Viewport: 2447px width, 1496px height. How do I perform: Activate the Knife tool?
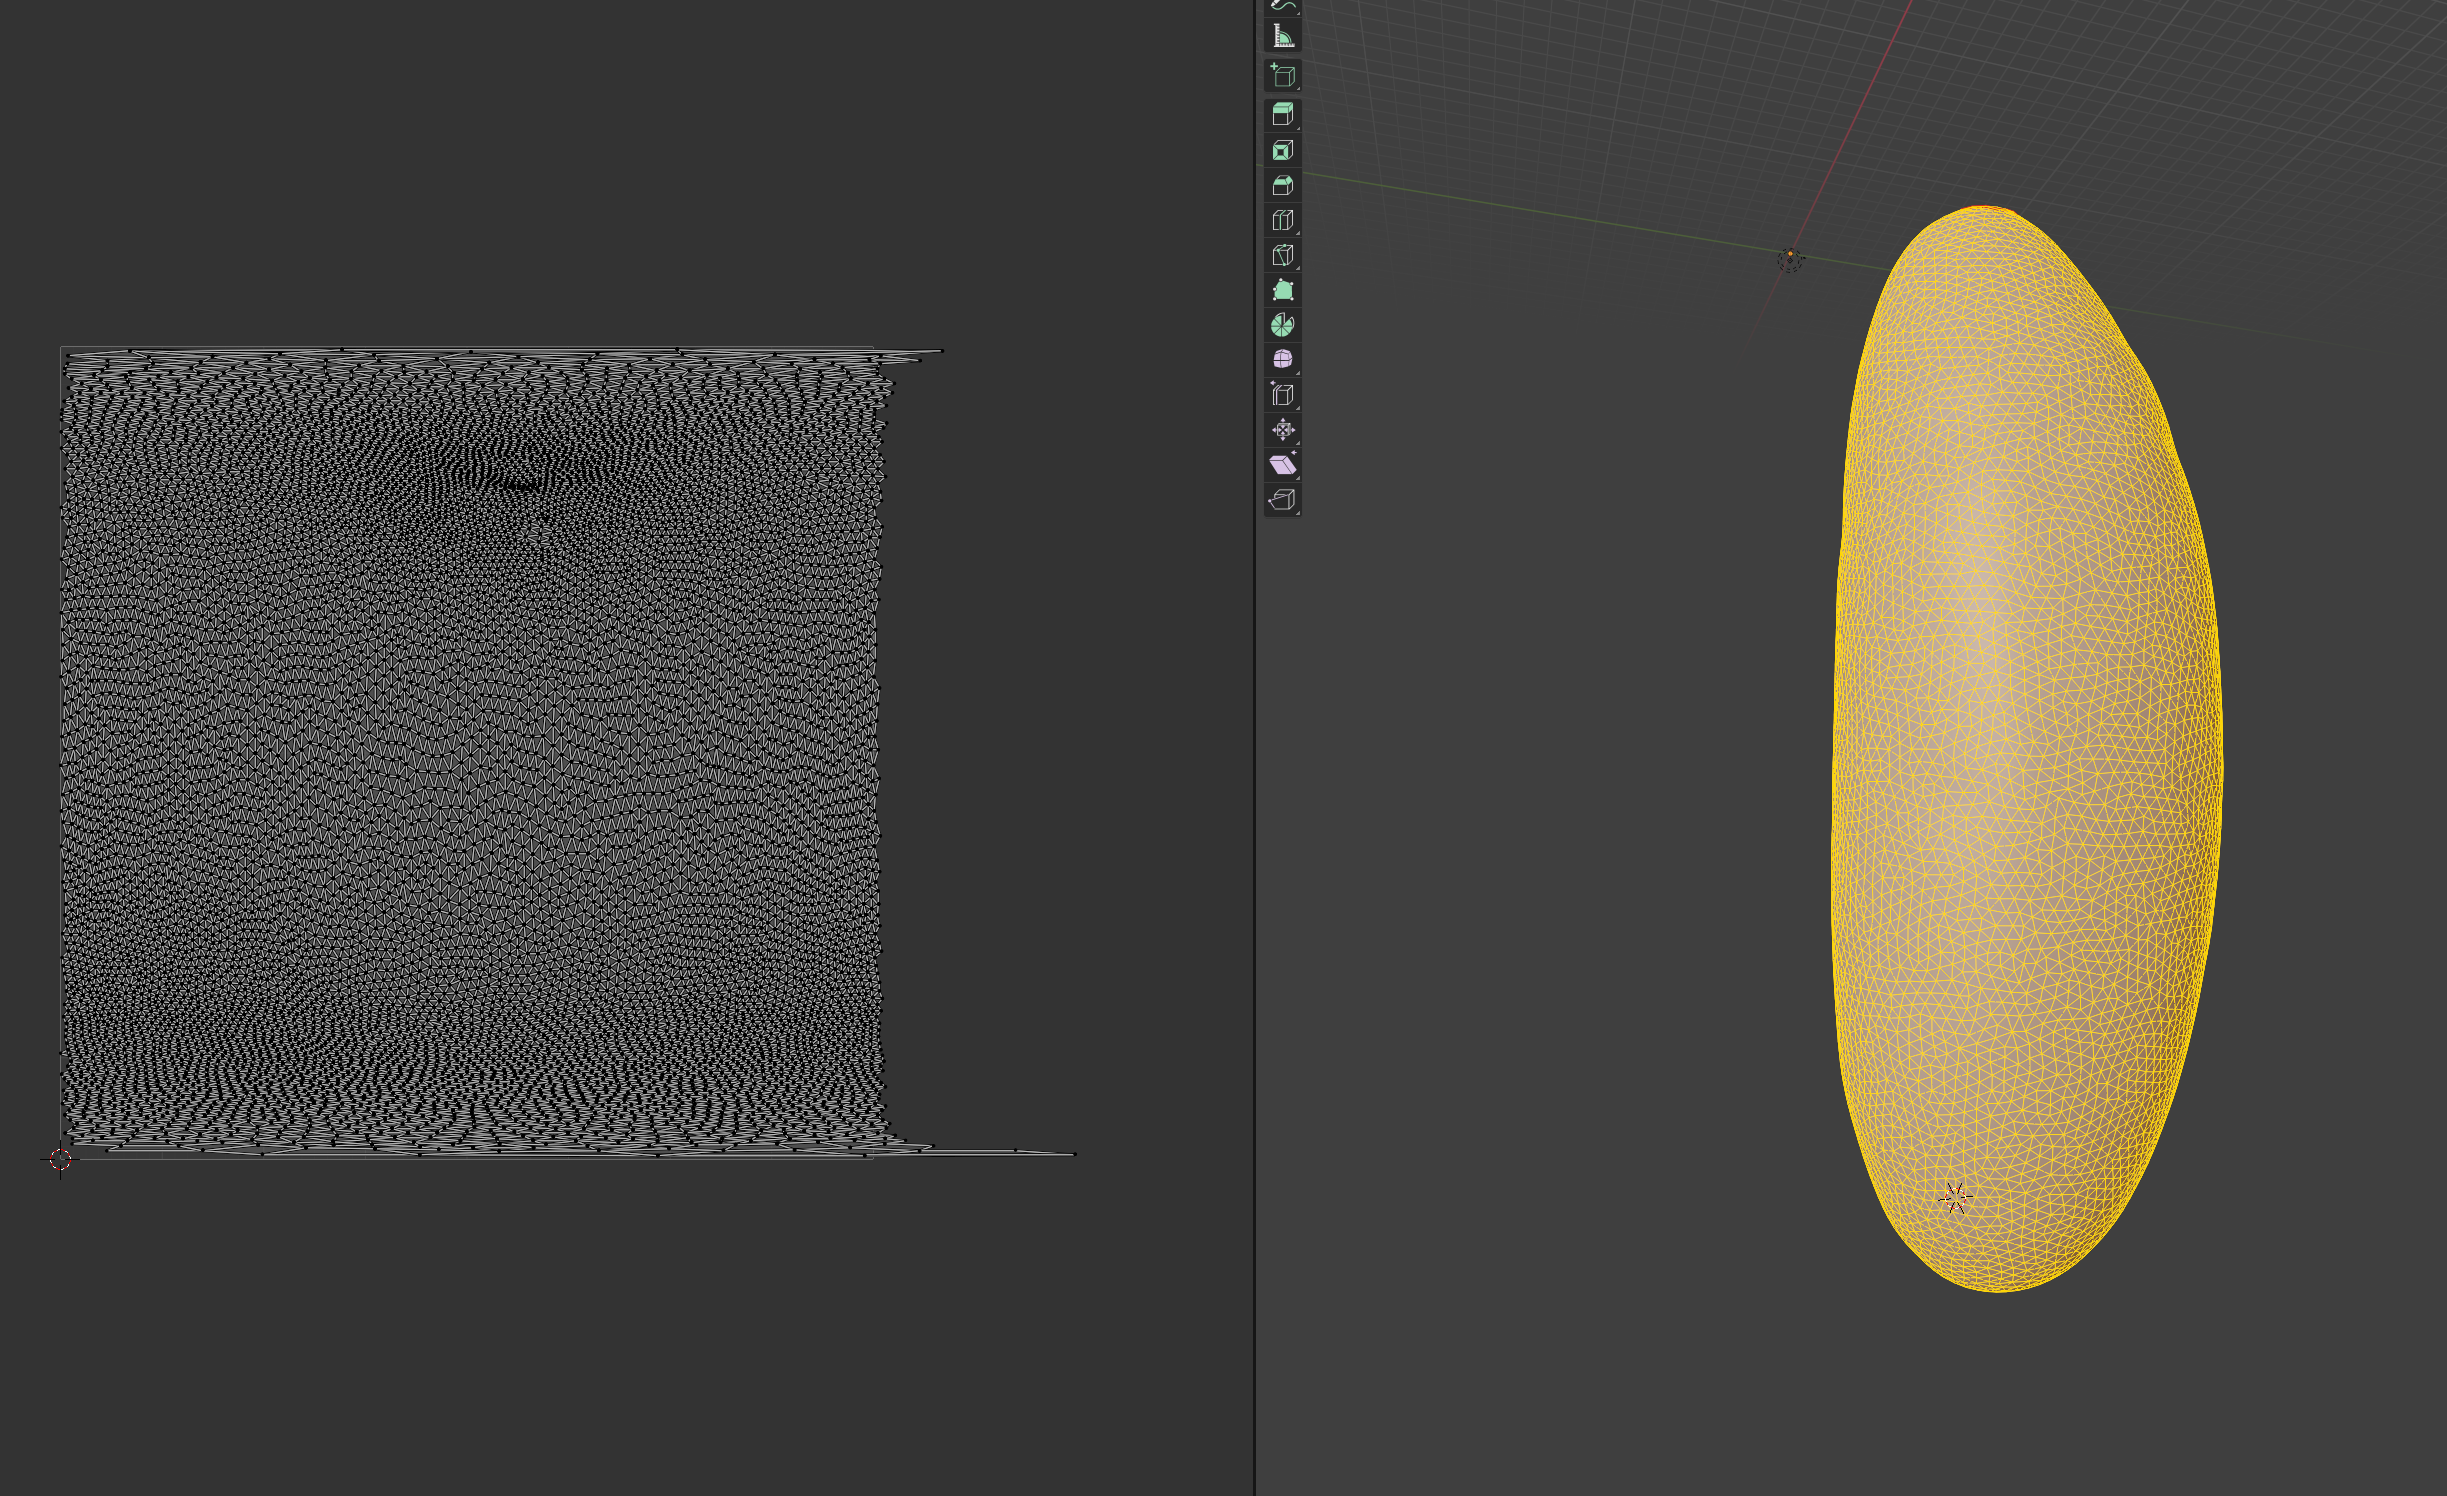[1282, 255]
